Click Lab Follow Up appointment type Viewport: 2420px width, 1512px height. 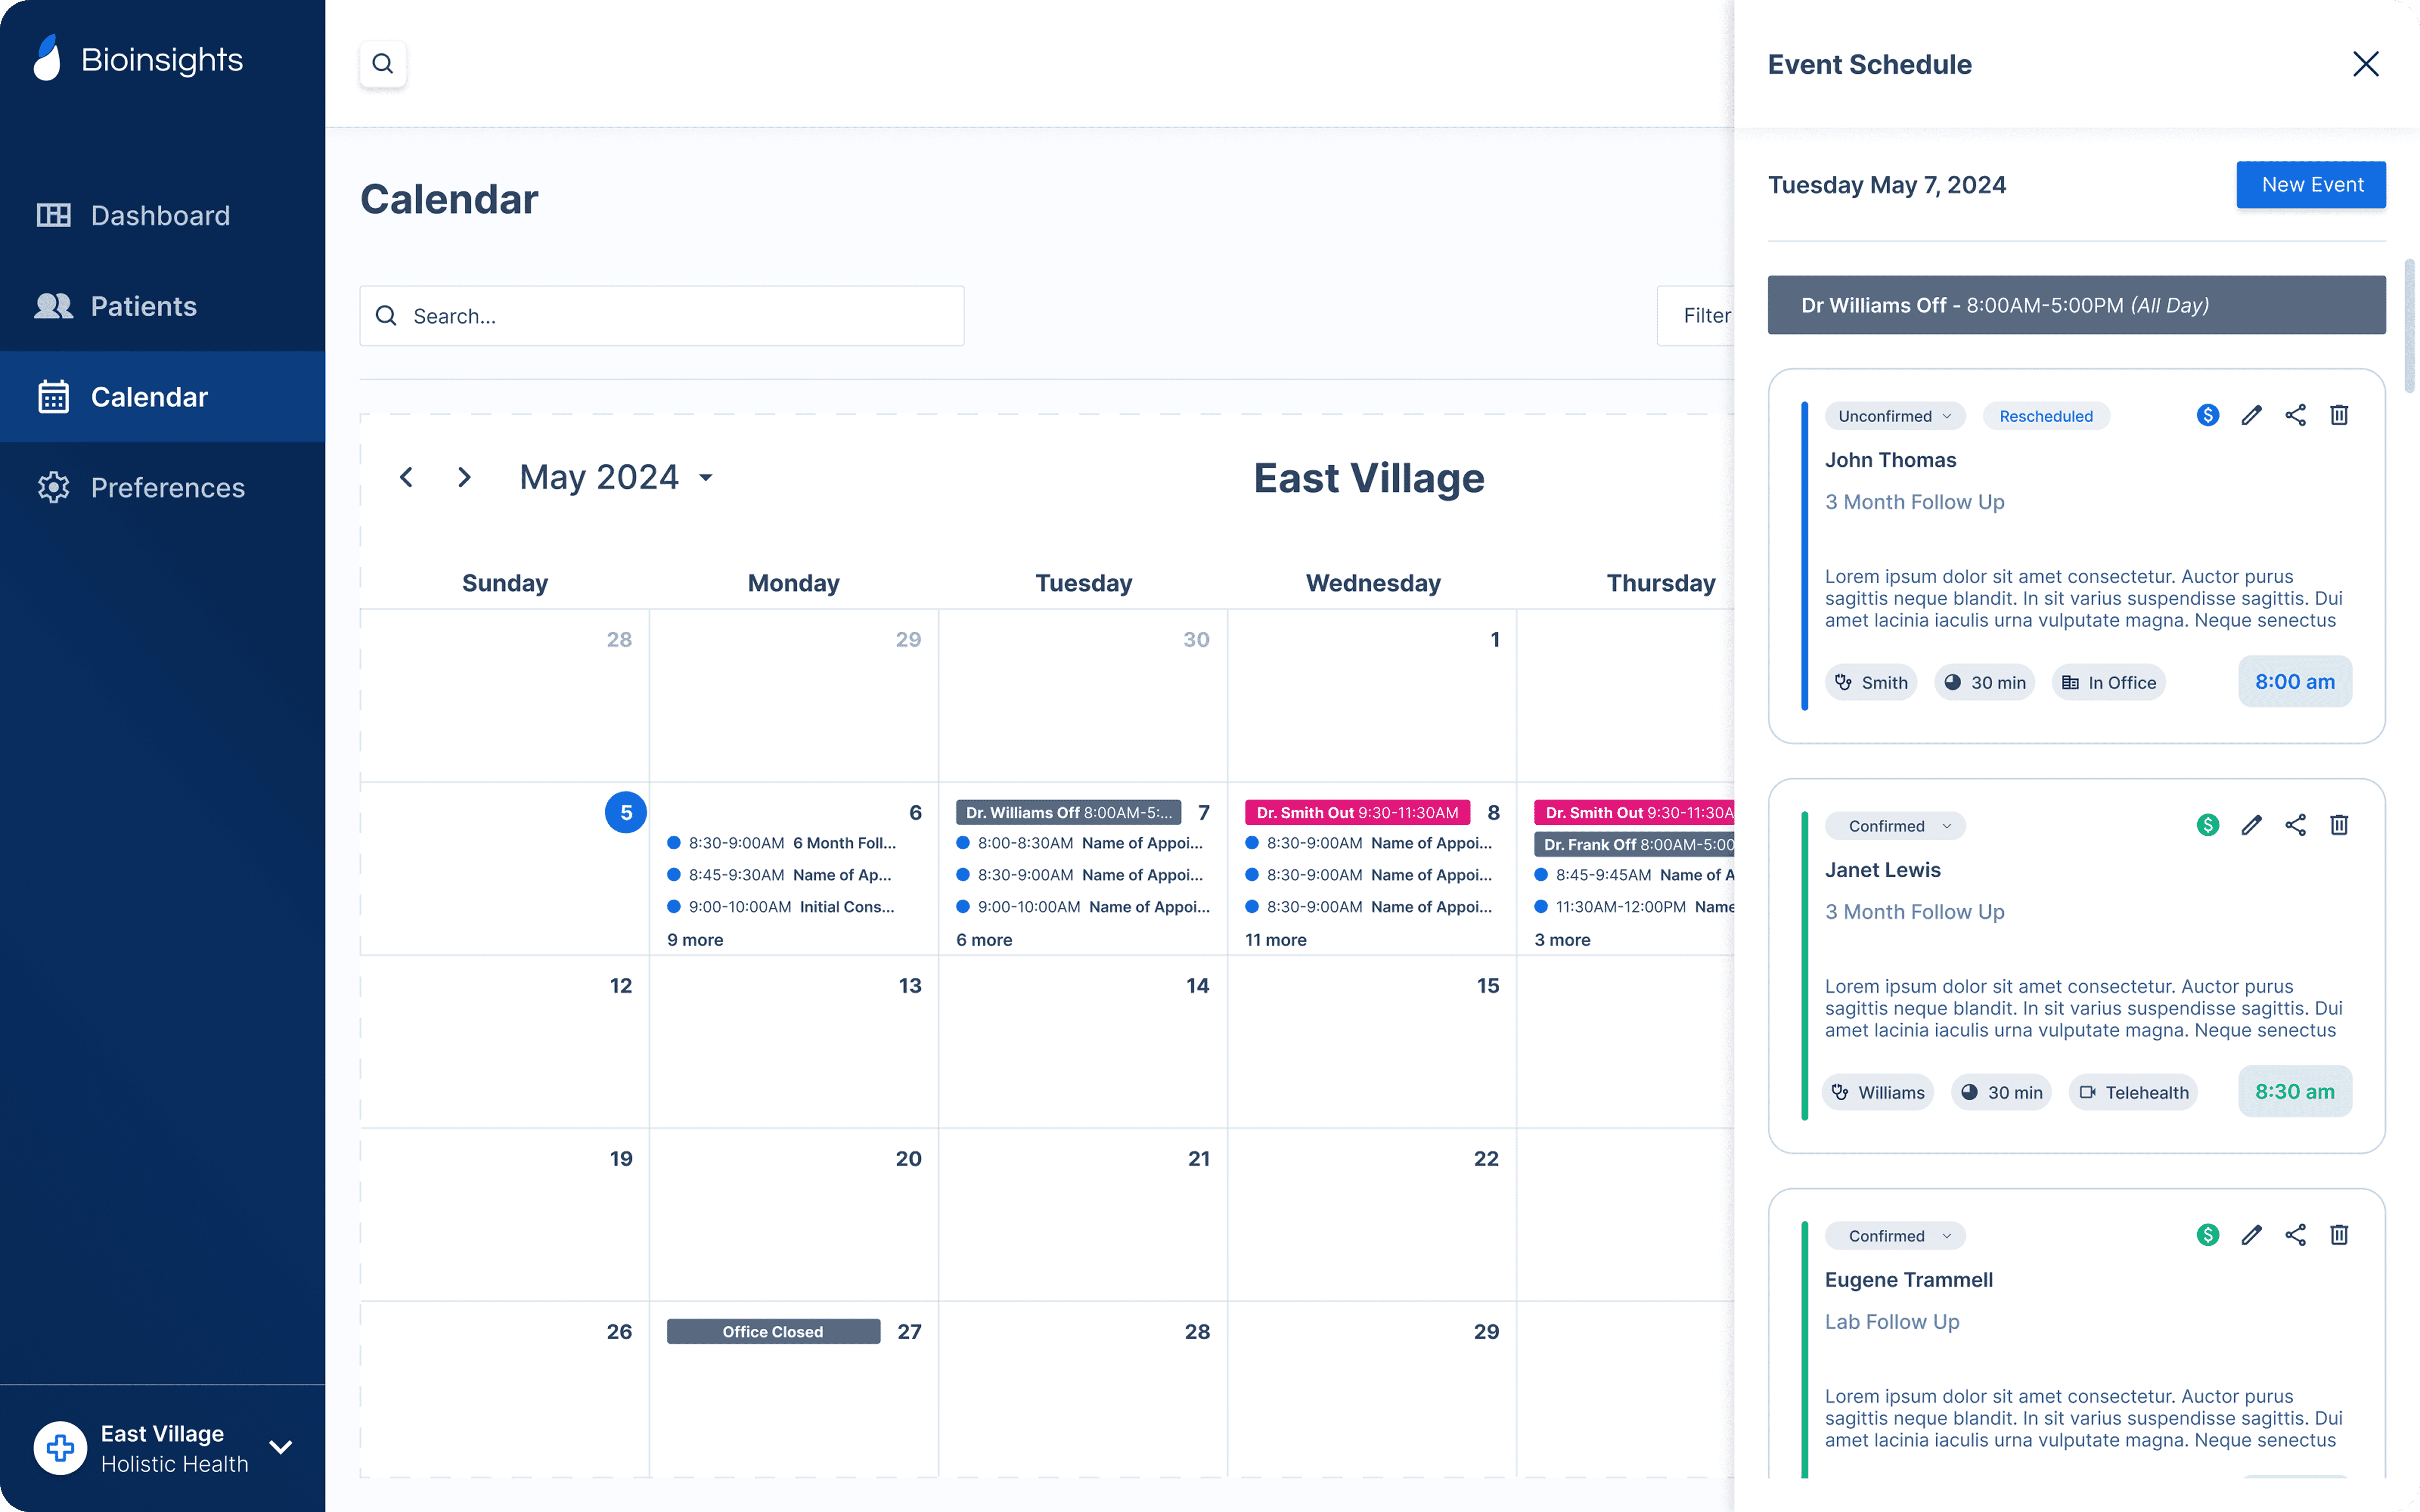[x=1892, y=1322]
